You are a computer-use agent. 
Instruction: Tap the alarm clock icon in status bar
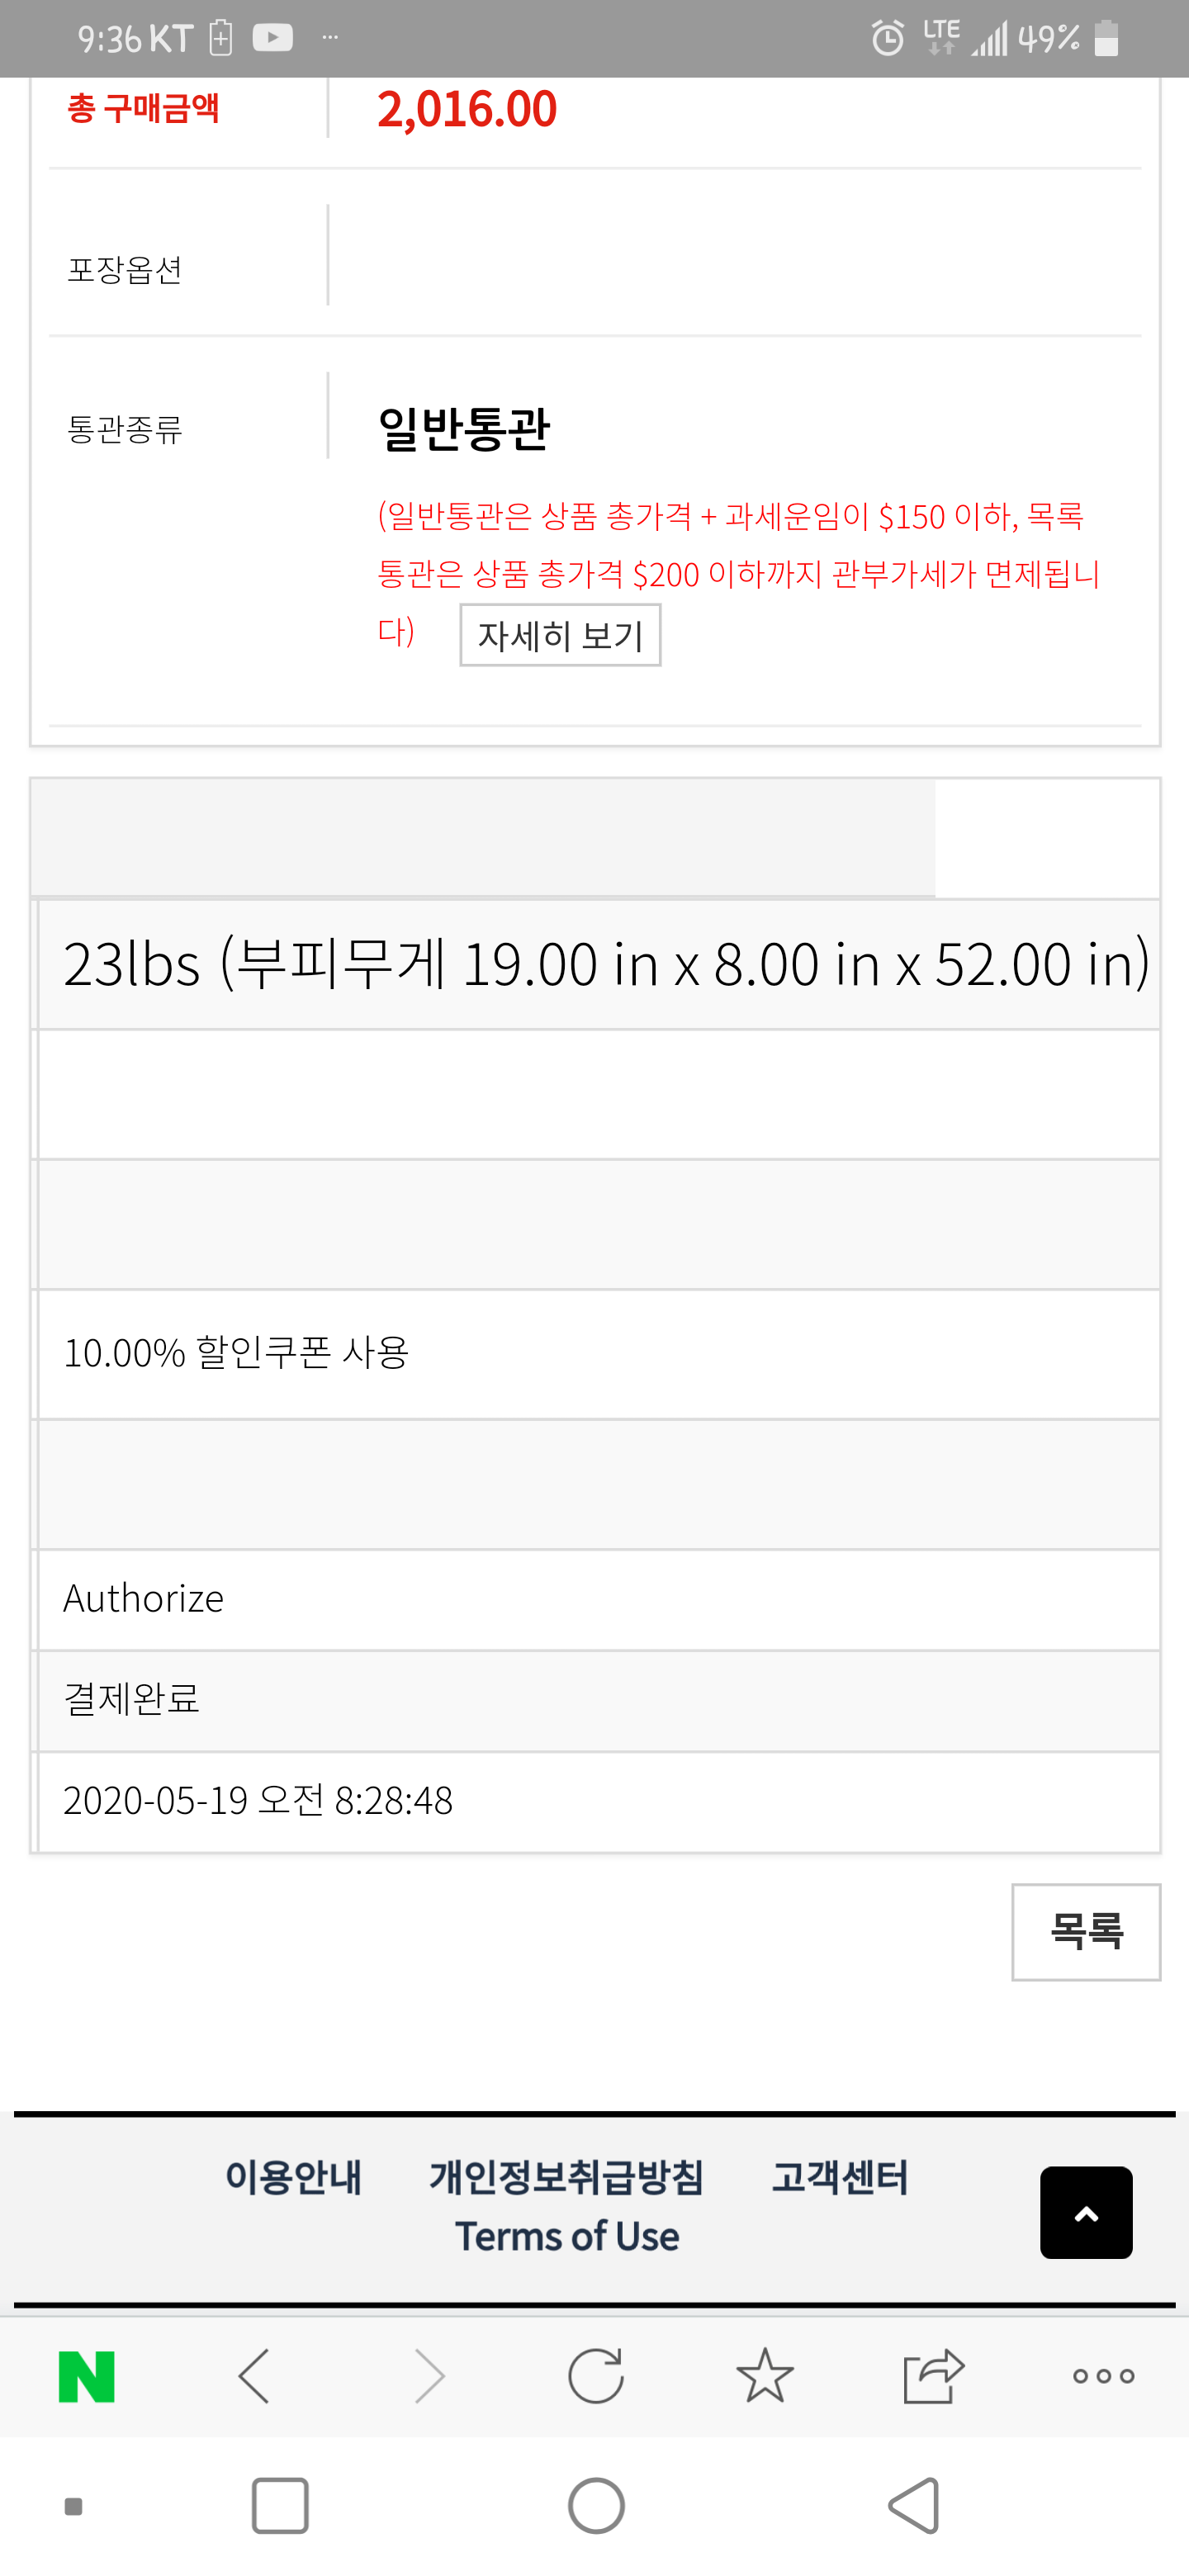(x=887, y=39)
